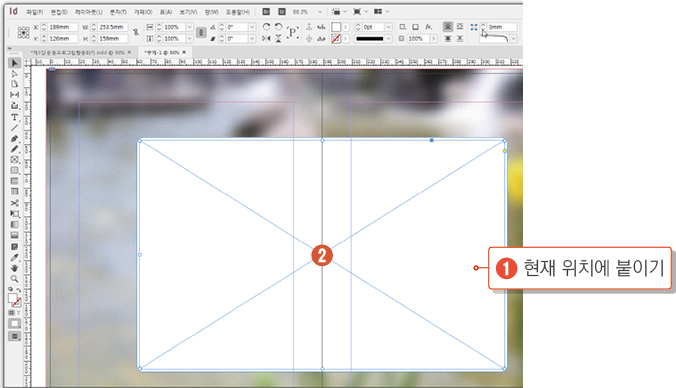This screenshot has height=388, width=676.
Task: Click the Y position stepper arrows
Action: pos(44,38)
